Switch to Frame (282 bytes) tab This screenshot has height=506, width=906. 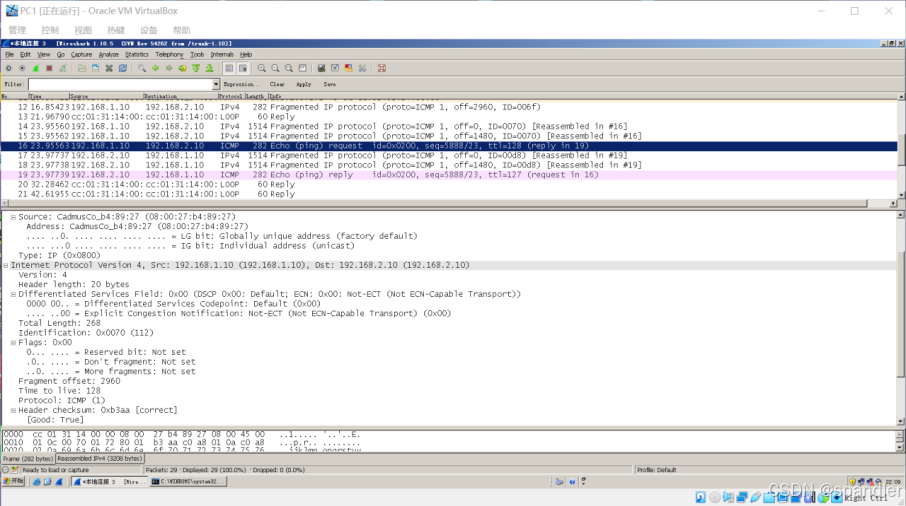coord(28,459)
